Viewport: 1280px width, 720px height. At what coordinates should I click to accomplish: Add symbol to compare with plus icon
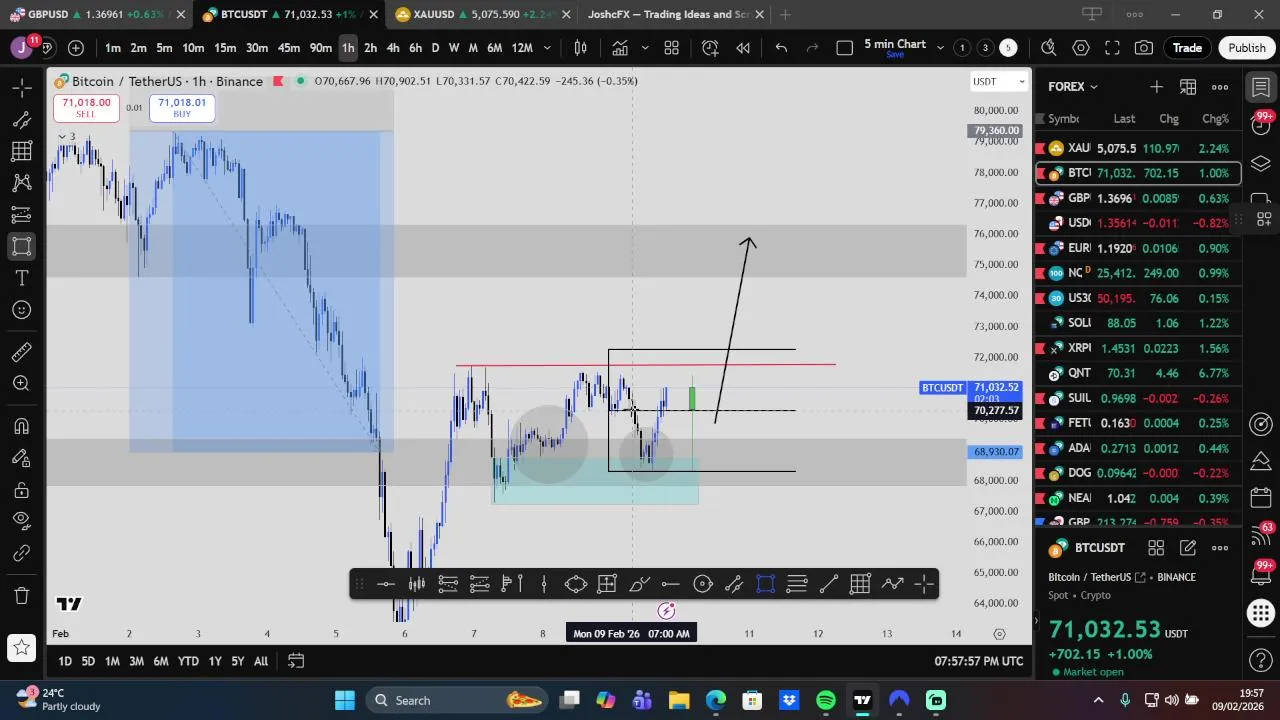coord(76,48)
